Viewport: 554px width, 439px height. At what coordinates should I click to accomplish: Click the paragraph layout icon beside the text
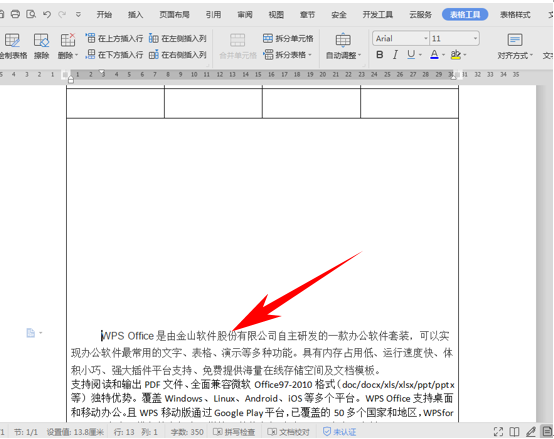point(31,333)
